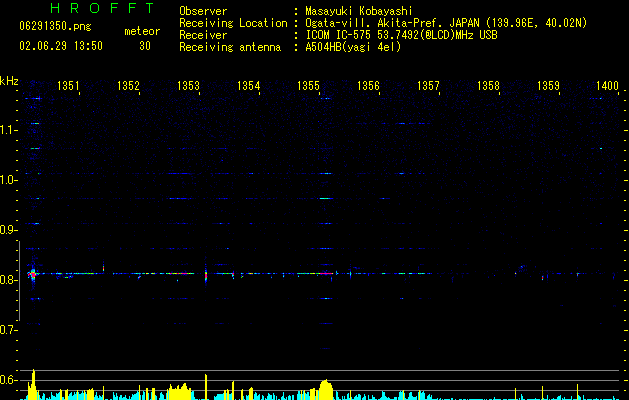
Task: Click the antenna text A504HB(yagi 4el)
Action: (x=353, y=47)
